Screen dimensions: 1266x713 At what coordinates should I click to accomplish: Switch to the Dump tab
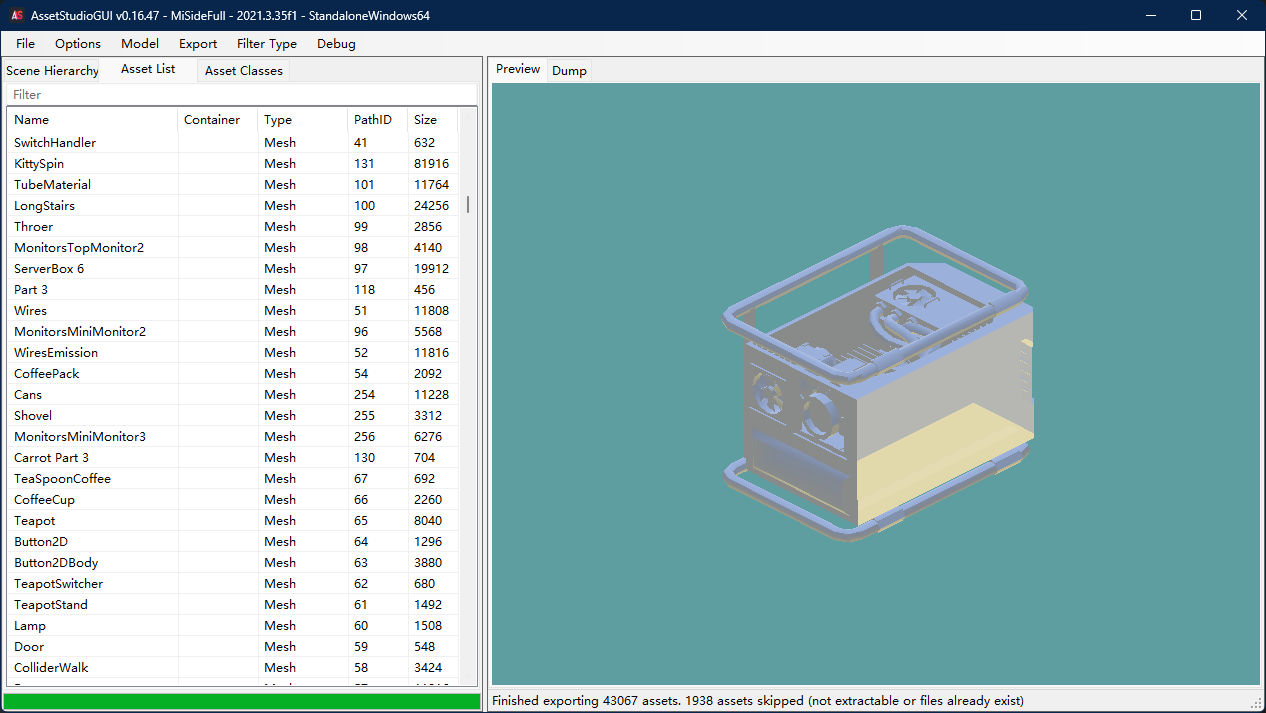pyautogui.click(x=568, y=70)
